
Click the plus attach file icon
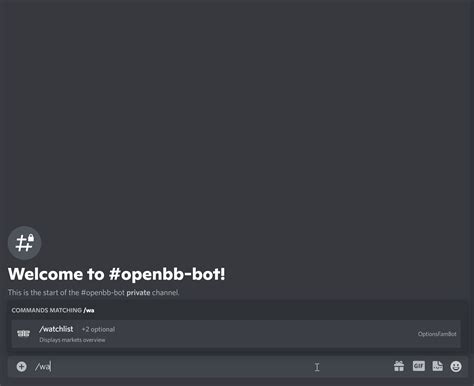[22, 367]
